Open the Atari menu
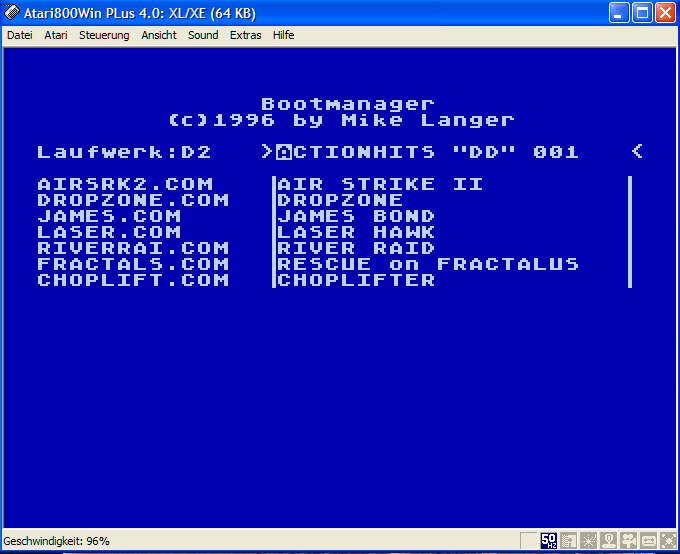 tap(56, 35)
